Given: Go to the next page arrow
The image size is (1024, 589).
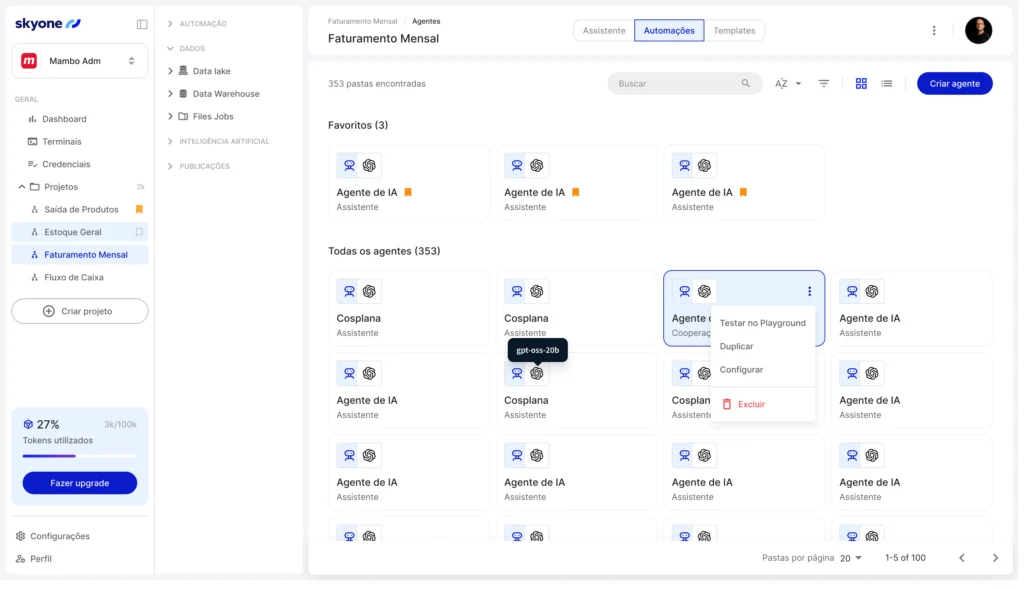Looking at the screenshot, I should 995,558.
